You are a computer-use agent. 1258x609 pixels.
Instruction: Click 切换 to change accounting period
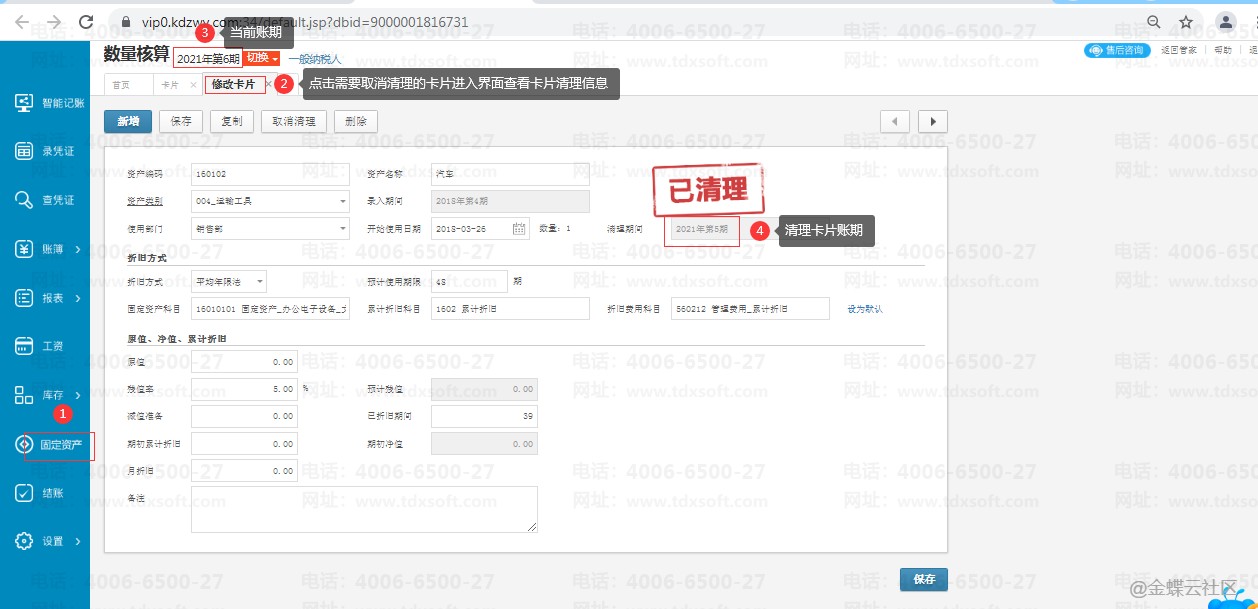point(261,58)
